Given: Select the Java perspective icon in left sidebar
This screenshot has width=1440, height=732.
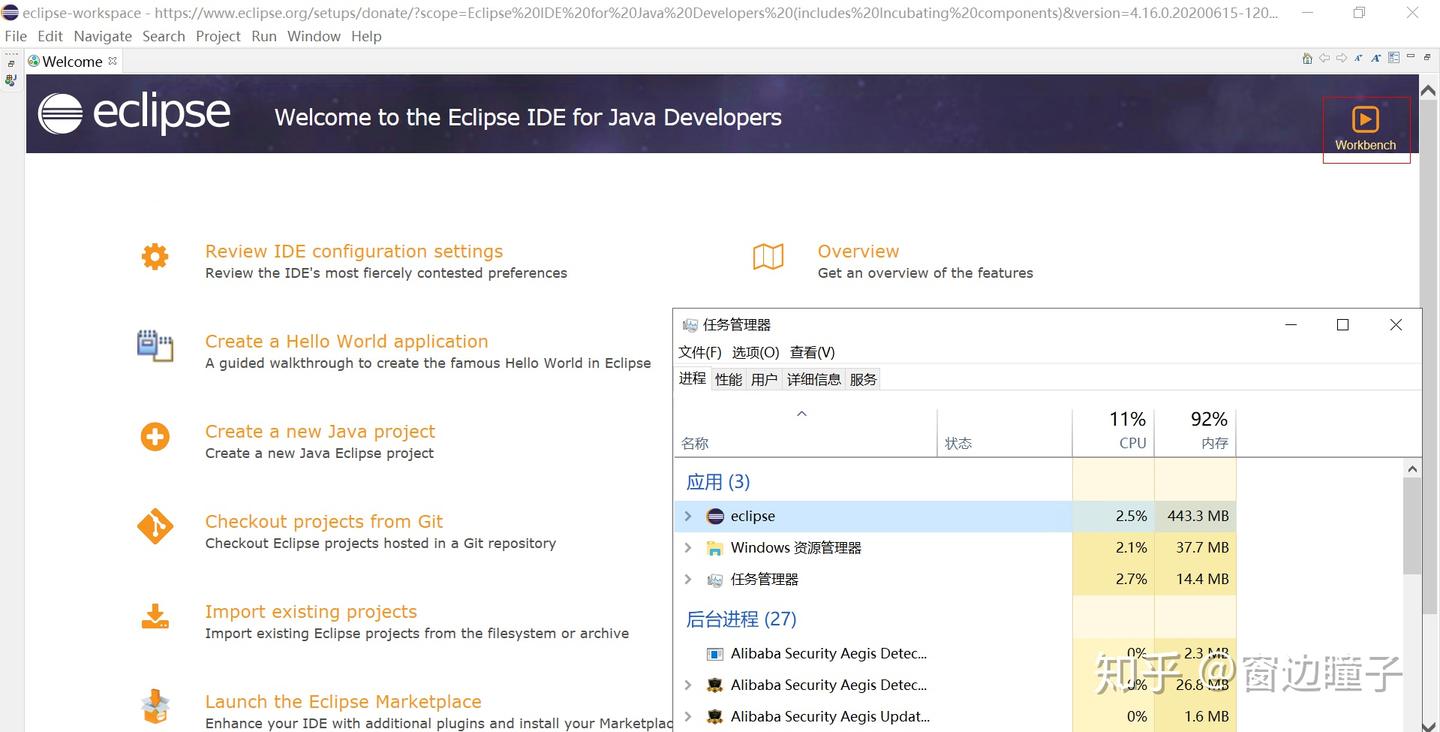Looking at the screenshot, I should [10, 80].
